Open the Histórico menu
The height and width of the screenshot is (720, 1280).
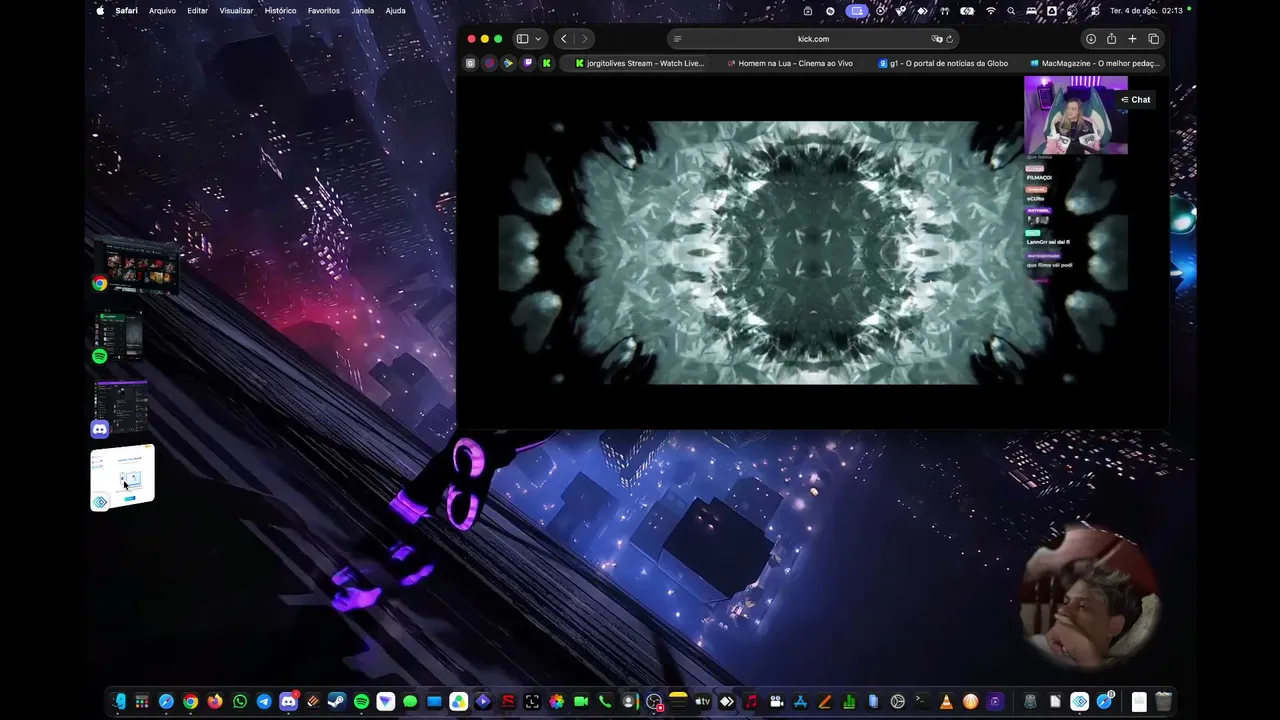click(x=280, y=11)
